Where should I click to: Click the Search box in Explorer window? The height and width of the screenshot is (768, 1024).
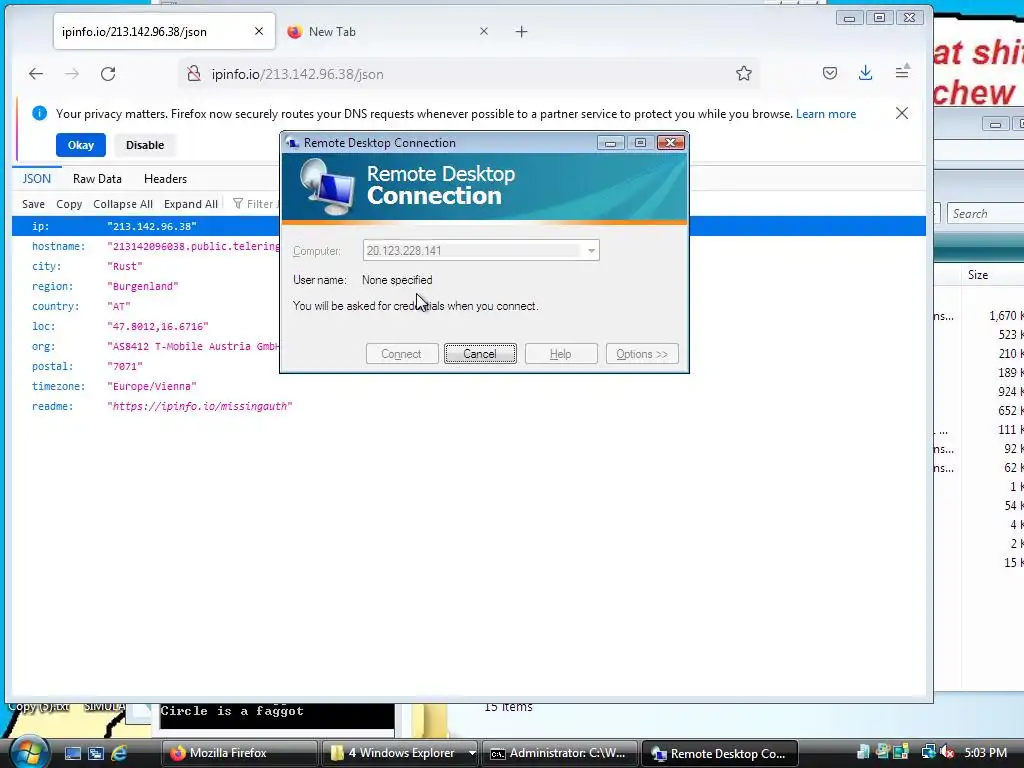tap(985, 214)
